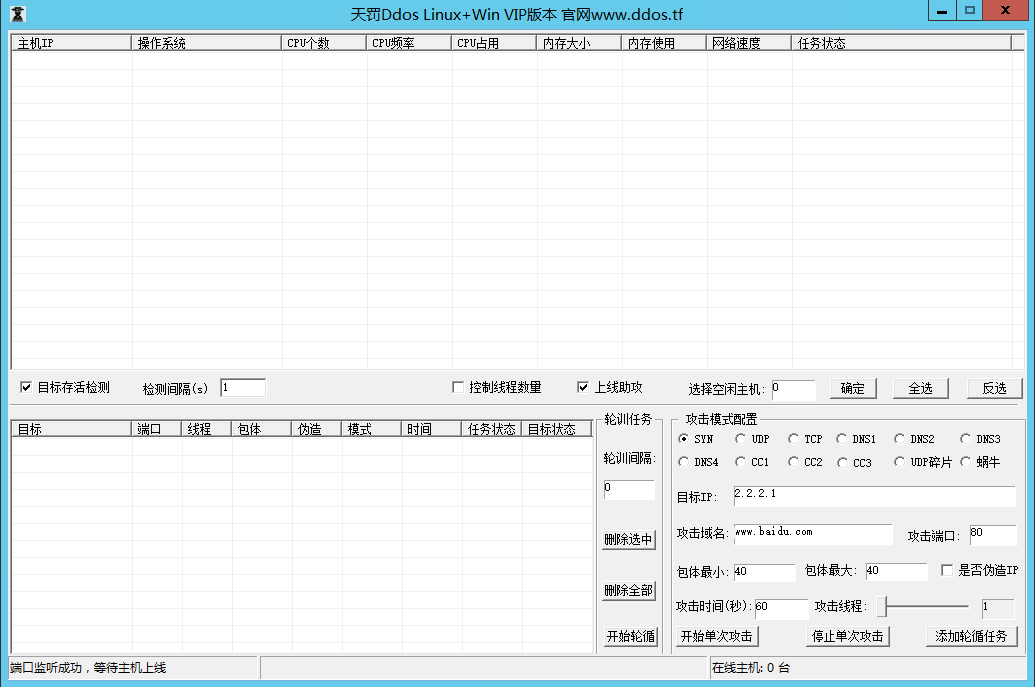Click the CPU个数 column header

pos(324,43)
